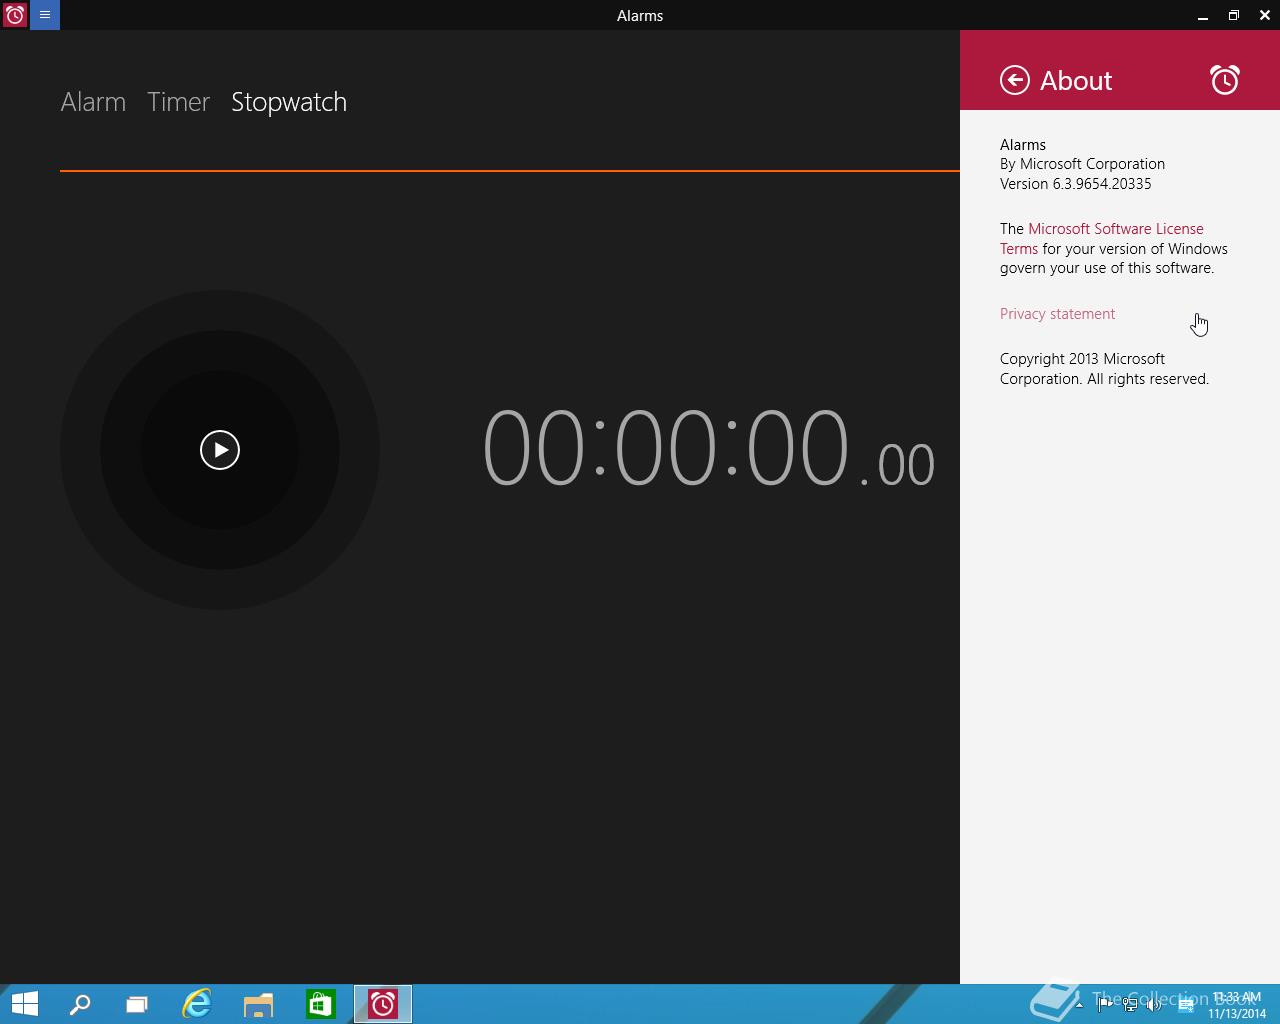Start the stopwatch with the play button

click(x=220, y=450)
